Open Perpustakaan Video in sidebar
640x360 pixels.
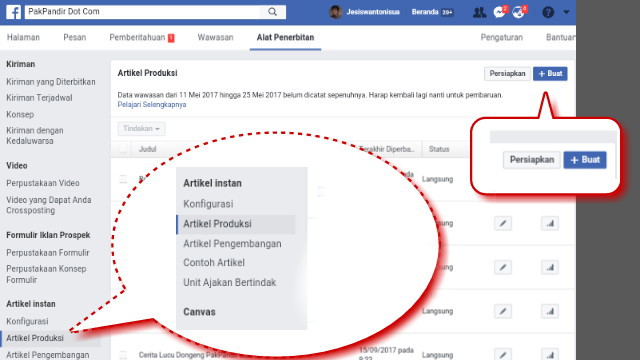pyautogui.click(x=43, y=183)
